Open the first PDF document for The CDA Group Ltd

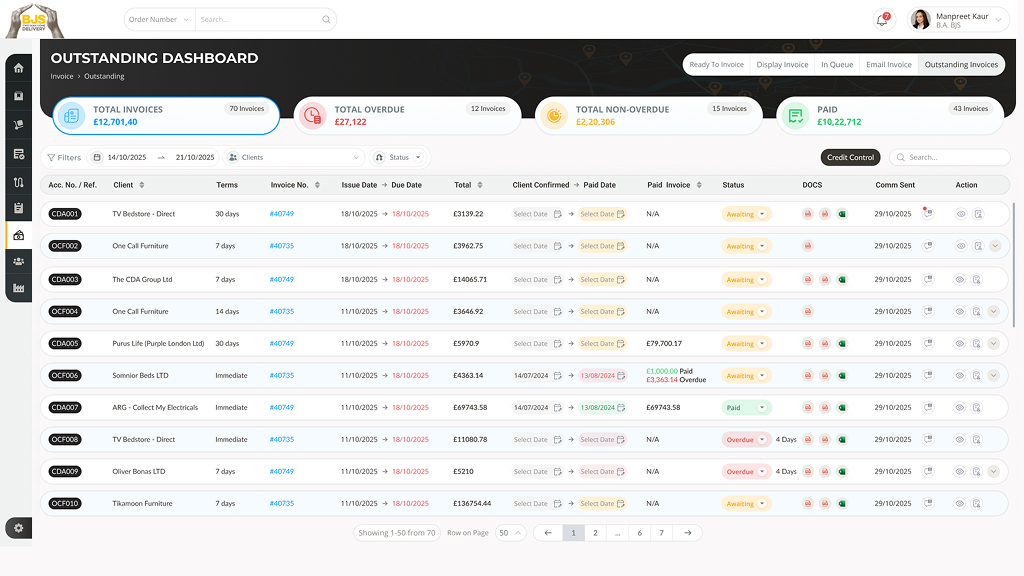click(x=808, y=280)
